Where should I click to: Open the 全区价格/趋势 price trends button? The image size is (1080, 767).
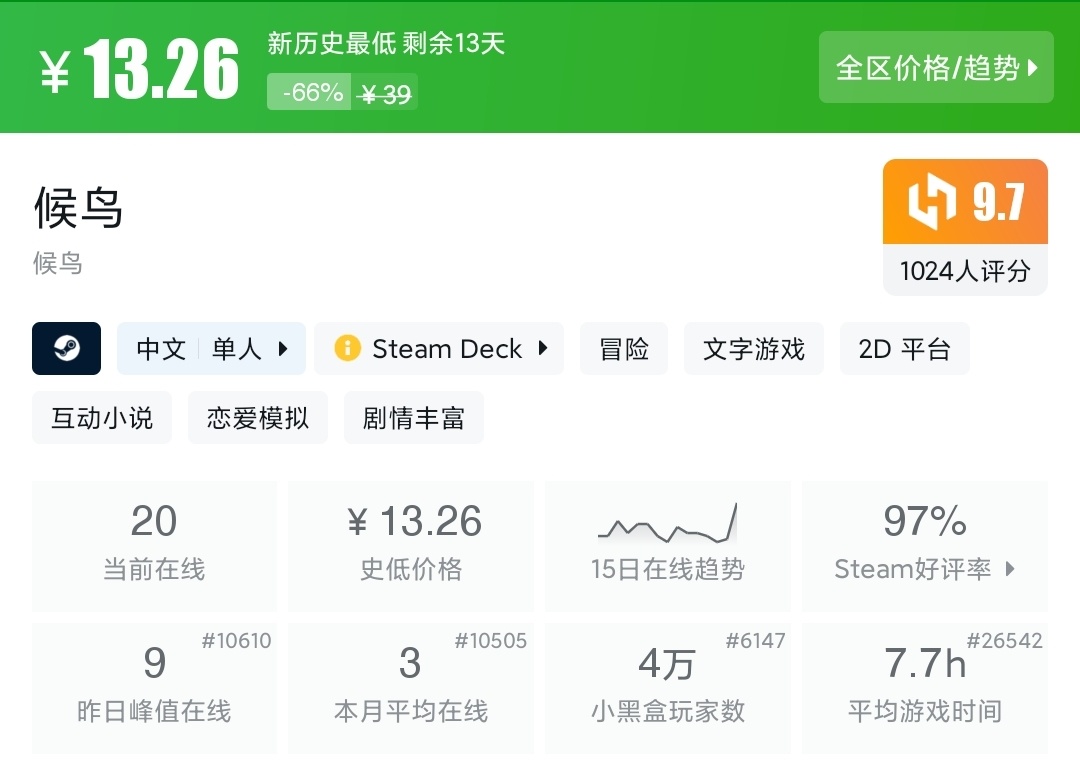[936, 67]
